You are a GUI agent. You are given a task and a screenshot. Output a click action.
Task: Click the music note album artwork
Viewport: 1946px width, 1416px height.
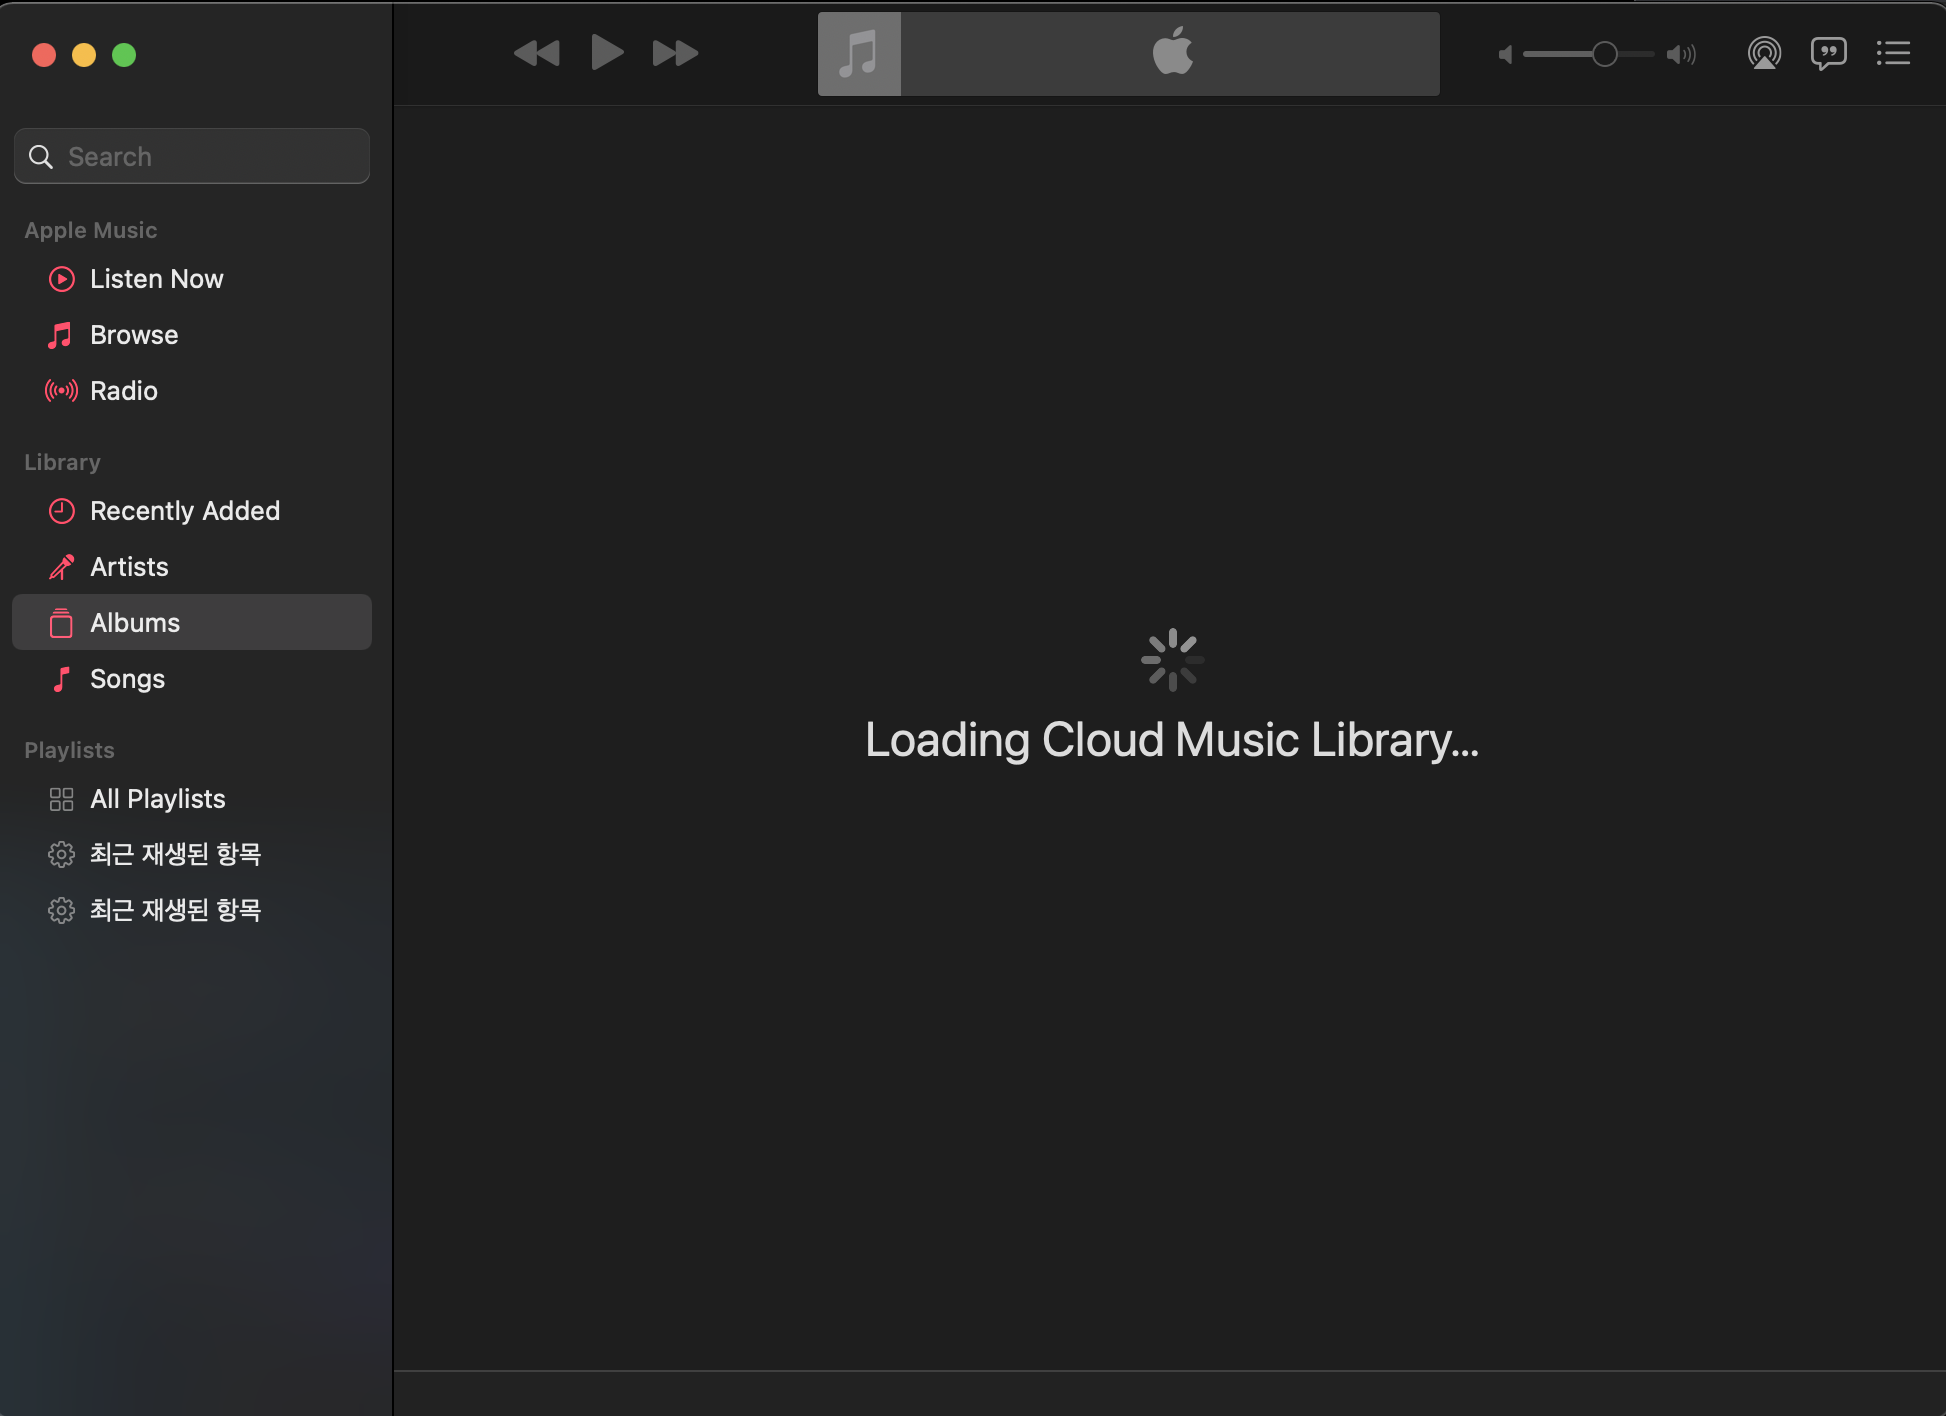pos(859,54)
